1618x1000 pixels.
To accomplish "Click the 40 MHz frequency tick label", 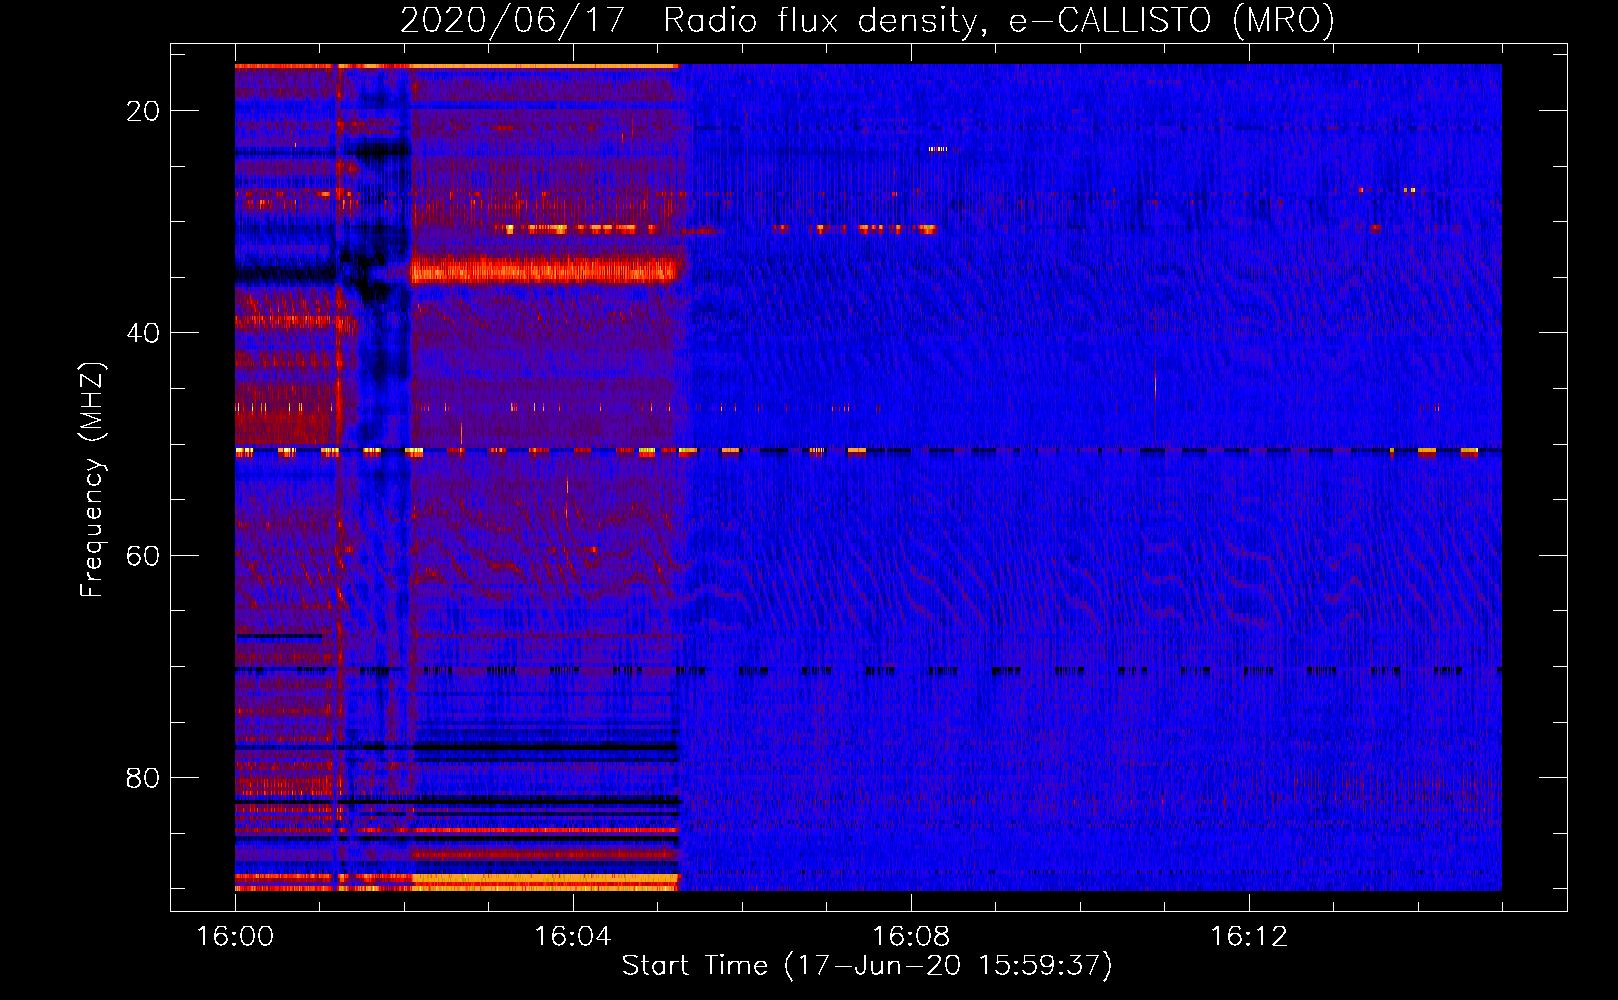I will [x=143, y=333].
